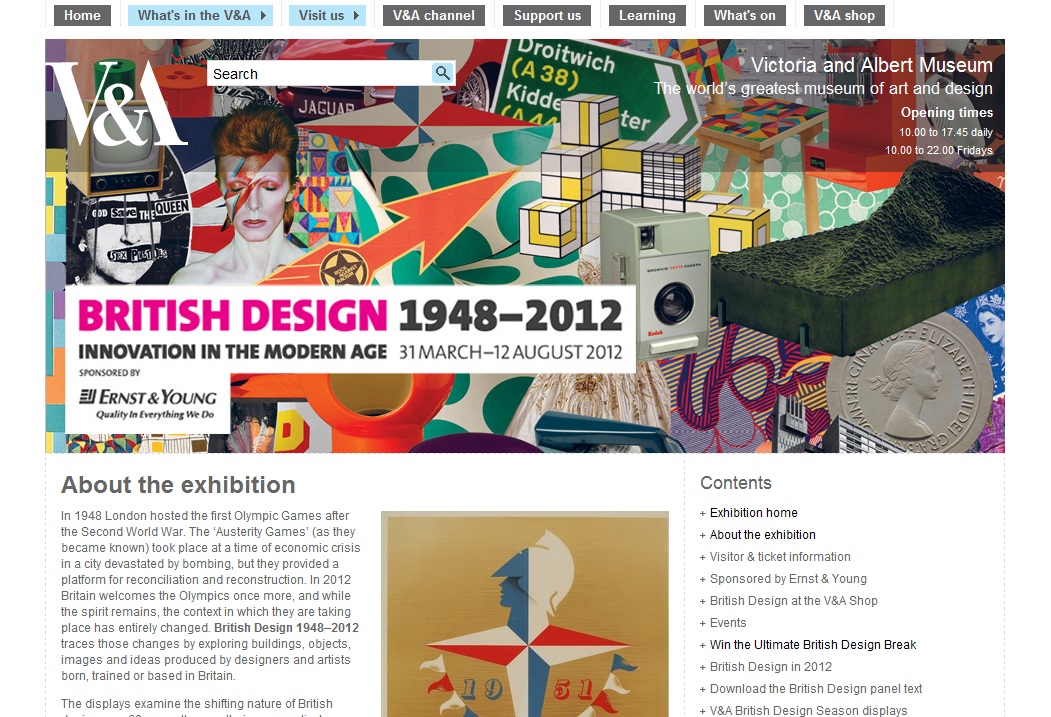Expand the What's in the V&A menu arrow
Image resolution: width=1051 pixels, height=717 pixels.
click(x=263, y=15)
